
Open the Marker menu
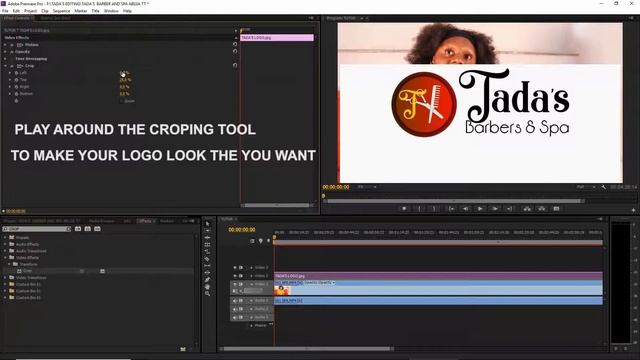81,11
